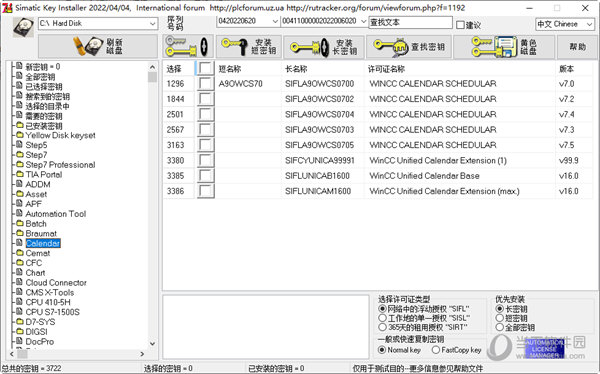Viewport: 600px width, 374px height.
Task: Click the help button
Action: (x=577, y=47)
